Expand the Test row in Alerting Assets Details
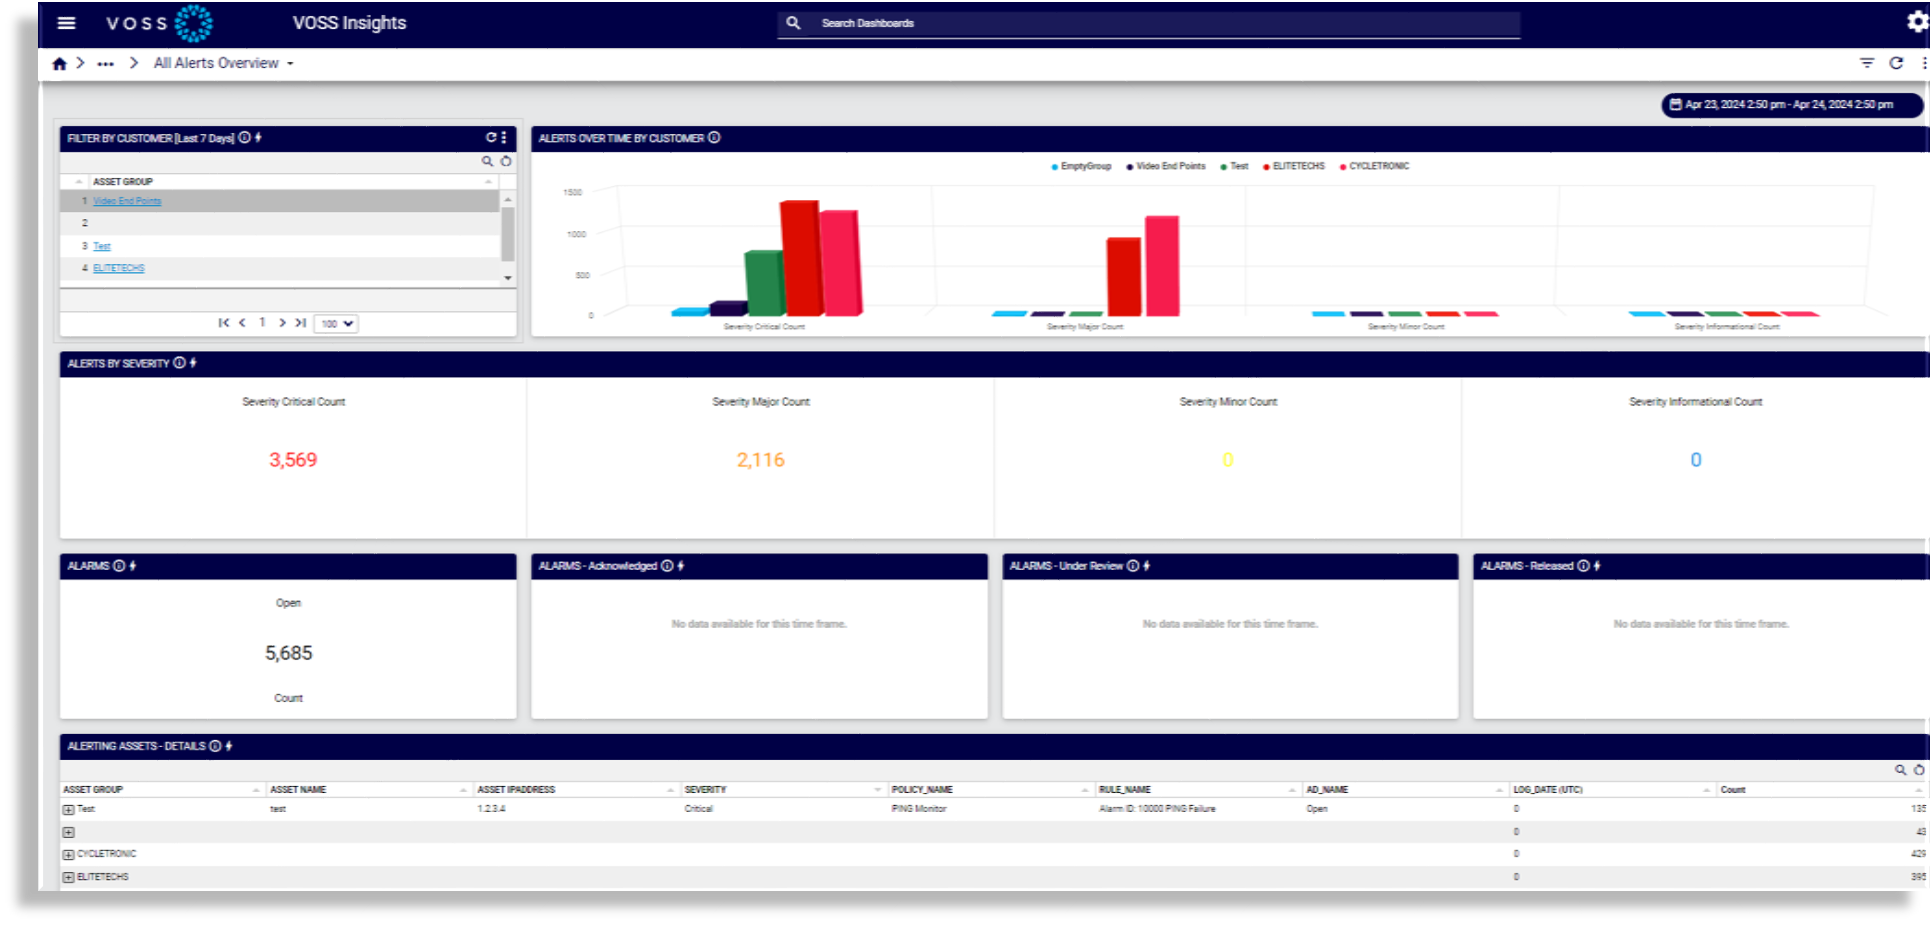The width and height of the screenshot is (1932, 925). [67, 808]
